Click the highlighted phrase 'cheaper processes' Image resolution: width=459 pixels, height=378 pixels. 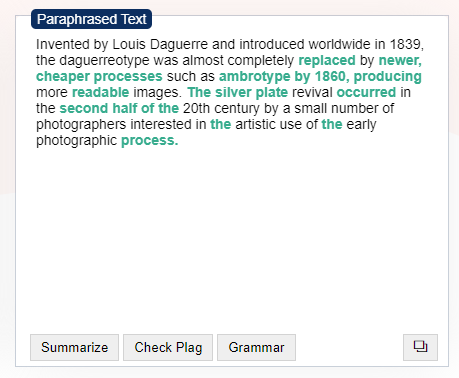tap(99, 76)
